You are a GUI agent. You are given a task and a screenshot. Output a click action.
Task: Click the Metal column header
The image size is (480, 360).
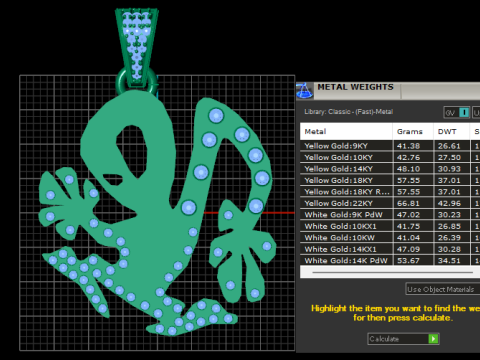[346, 132]
